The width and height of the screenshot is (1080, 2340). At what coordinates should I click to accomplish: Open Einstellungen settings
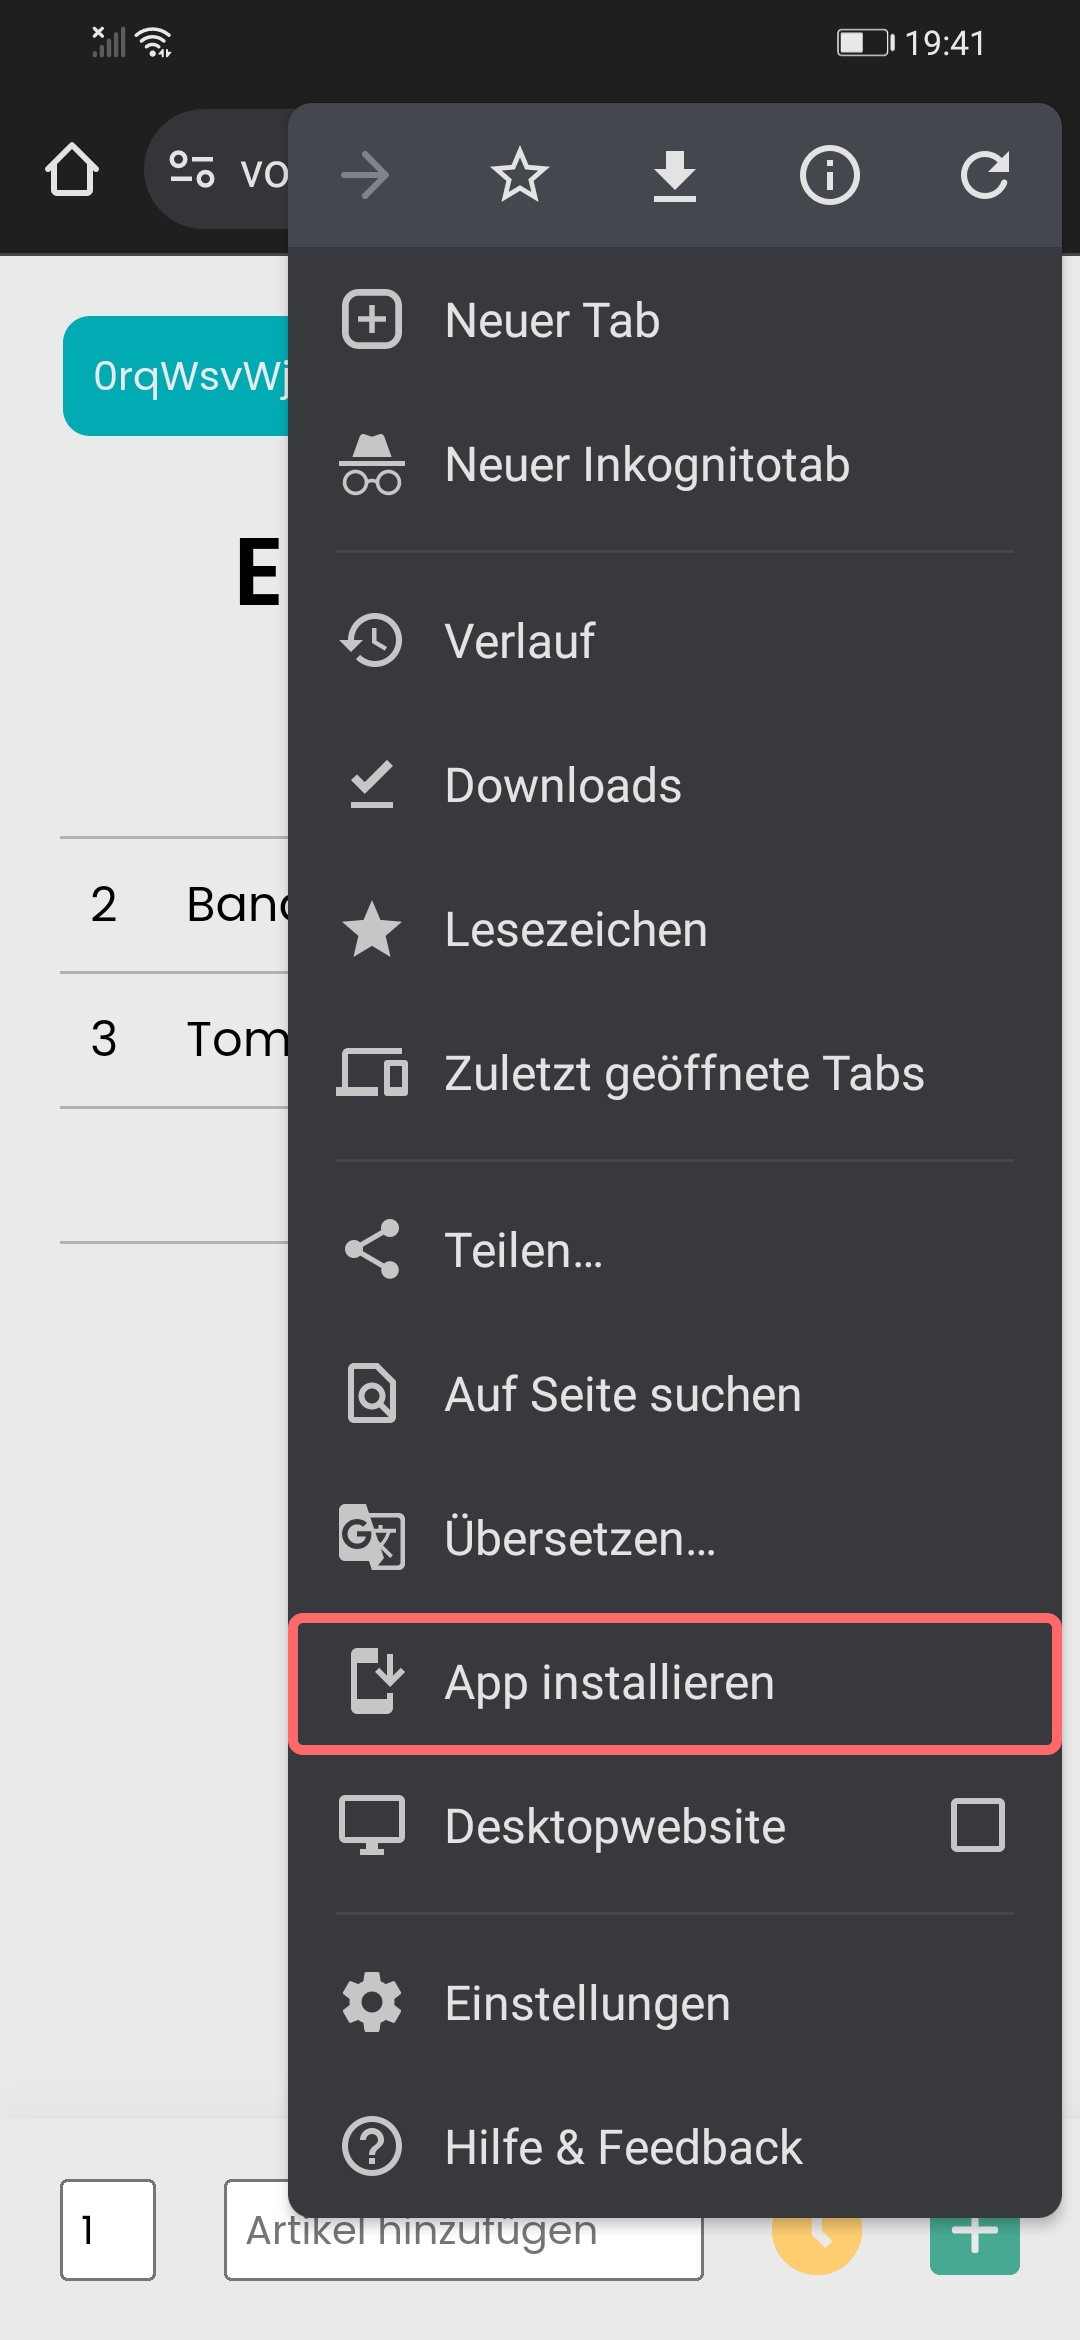[x=675, y=2003]
